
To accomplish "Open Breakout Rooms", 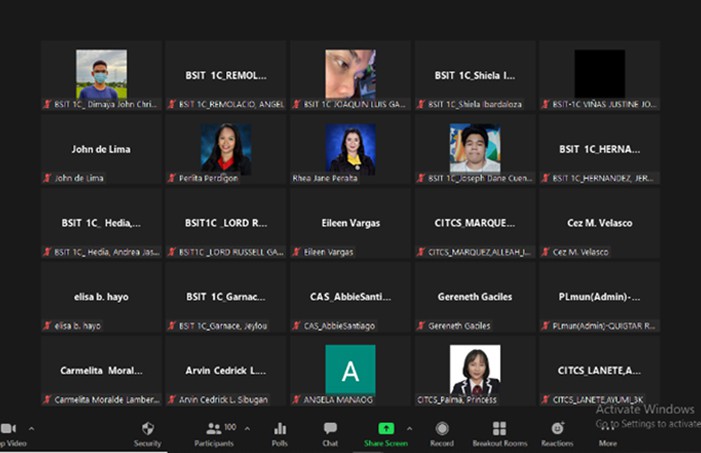I will 499,432.
